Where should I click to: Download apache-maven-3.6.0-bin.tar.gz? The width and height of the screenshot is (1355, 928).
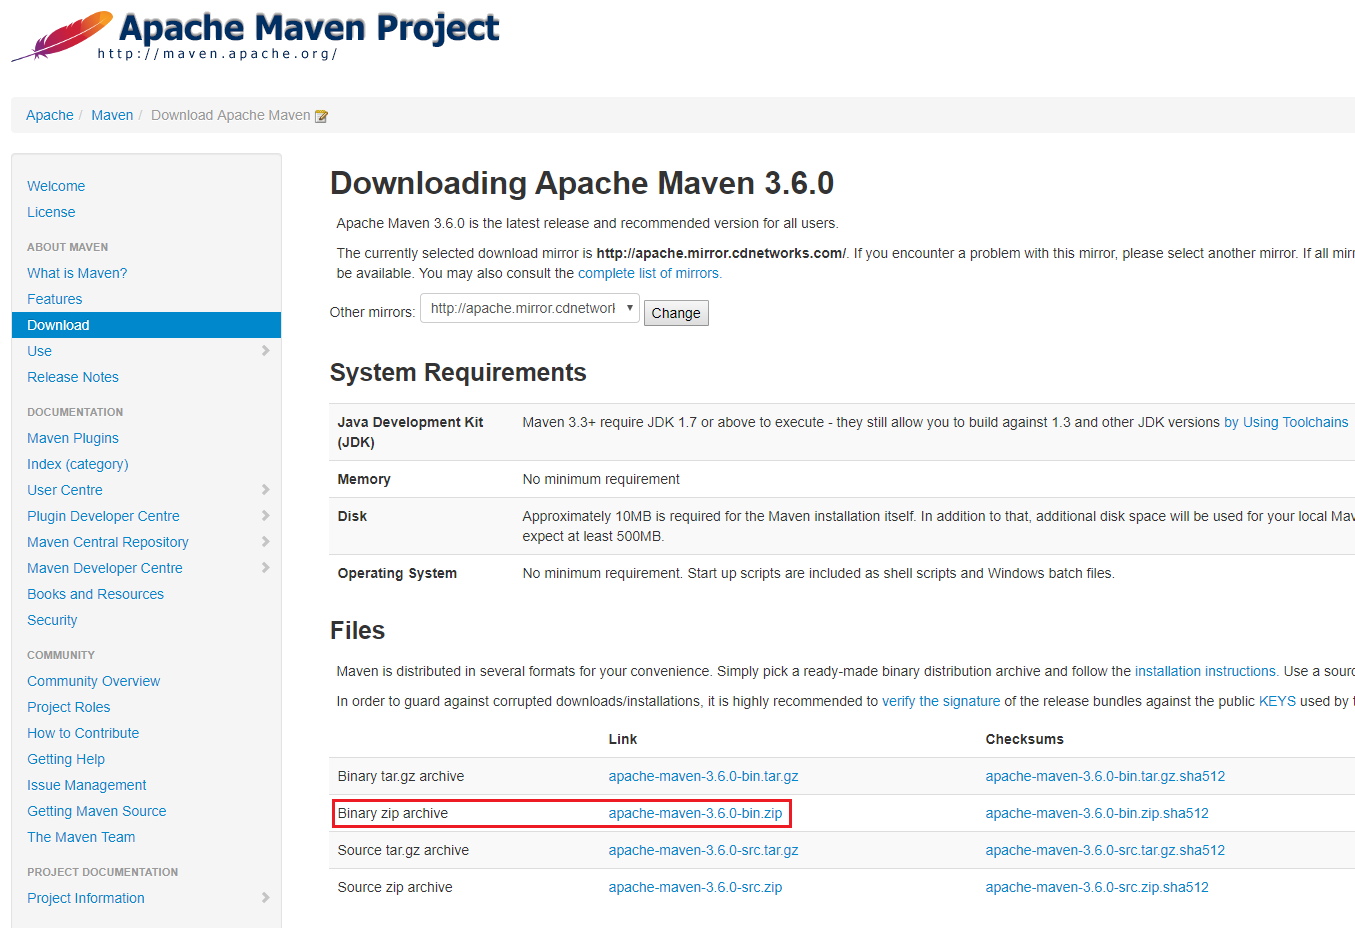[703, 776]
